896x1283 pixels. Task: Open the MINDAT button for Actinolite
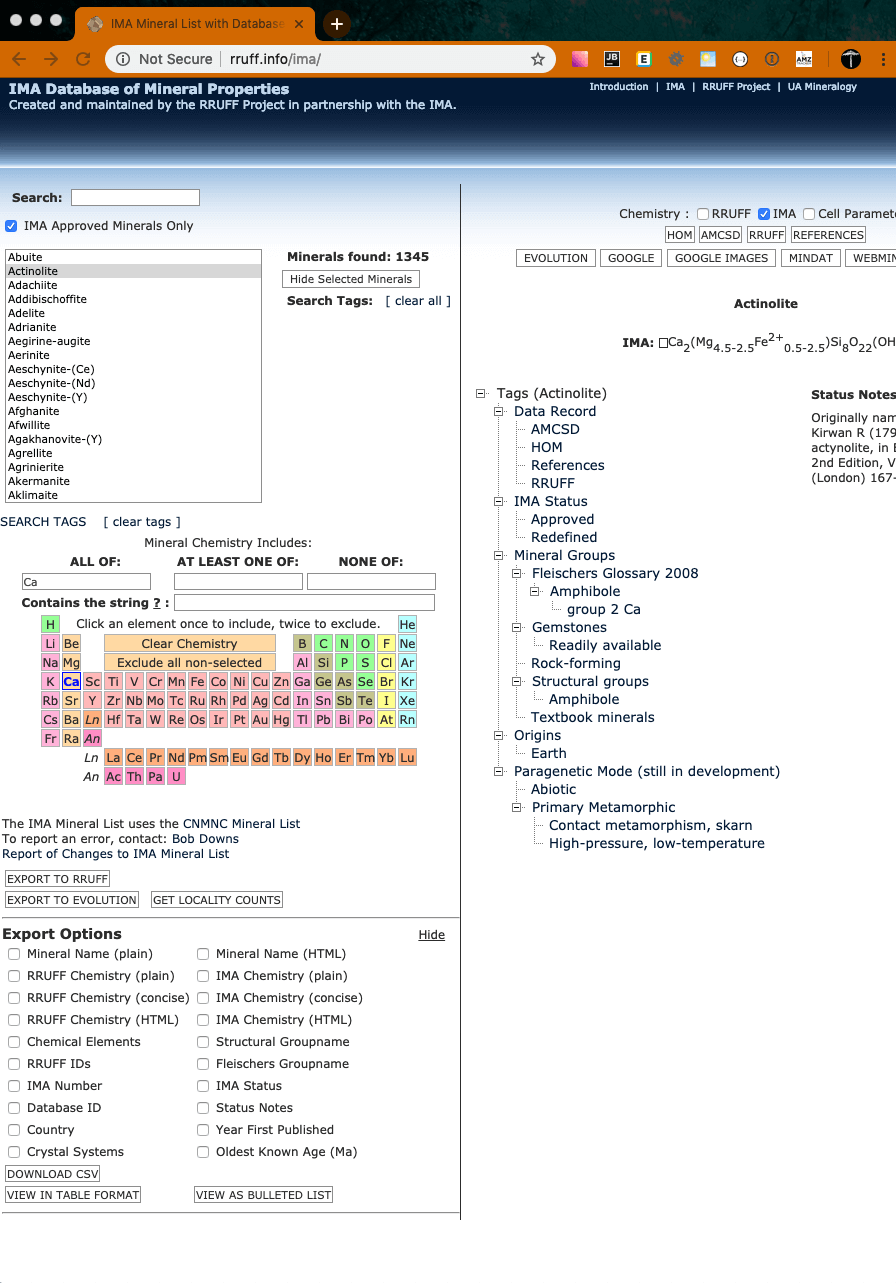click(x=811, y=258)
